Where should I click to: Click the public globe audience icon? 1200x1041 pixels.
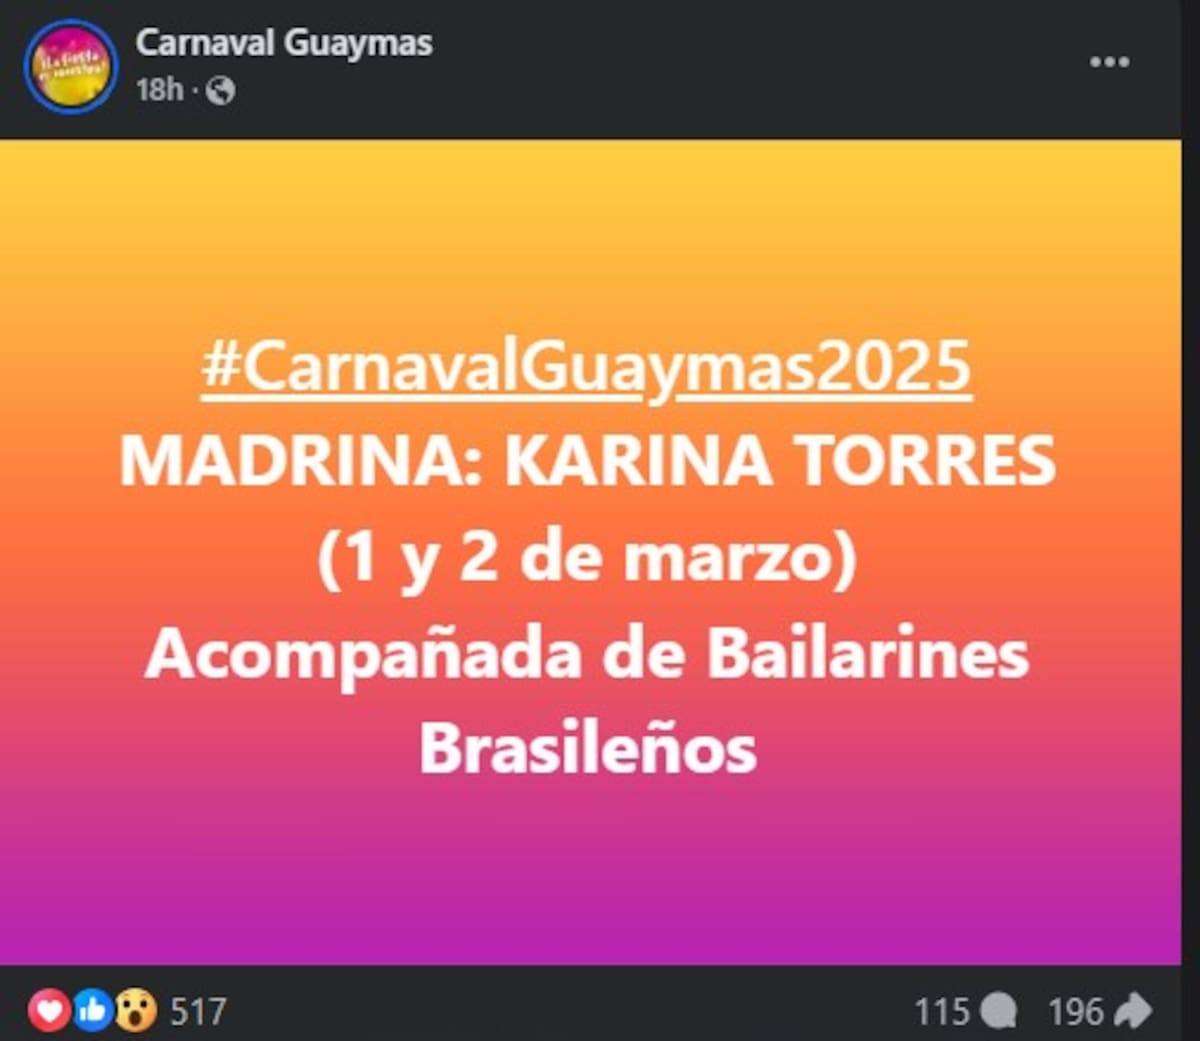[220, 91]
